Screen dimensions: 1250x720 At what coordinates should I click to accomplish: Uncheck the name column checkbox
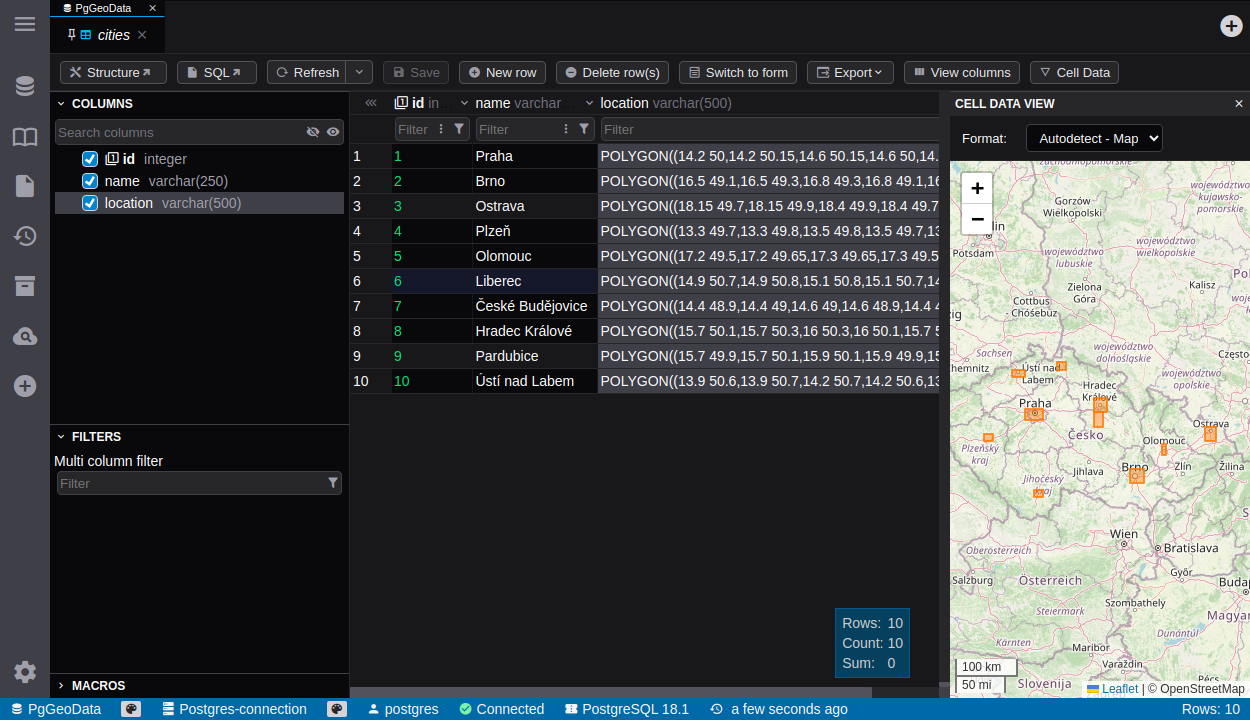(90, 181)
